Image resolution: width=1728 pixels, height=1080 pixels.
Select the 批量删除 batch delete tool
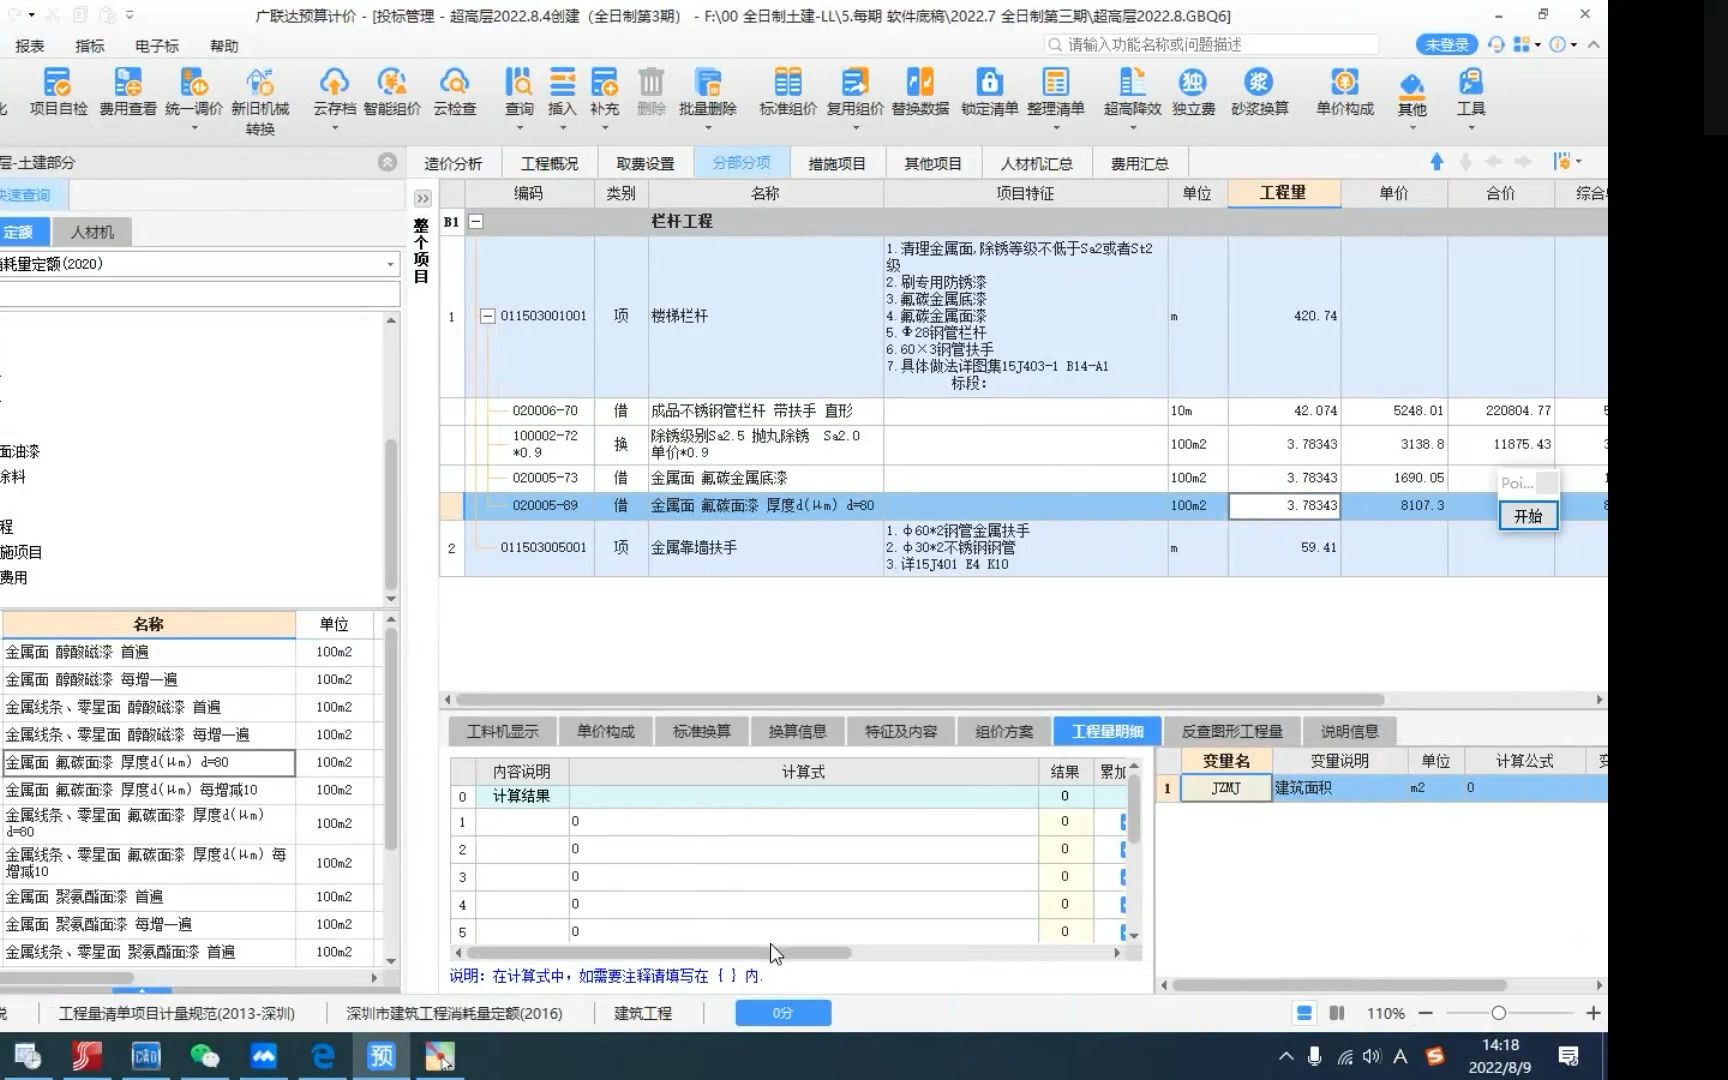707,95
